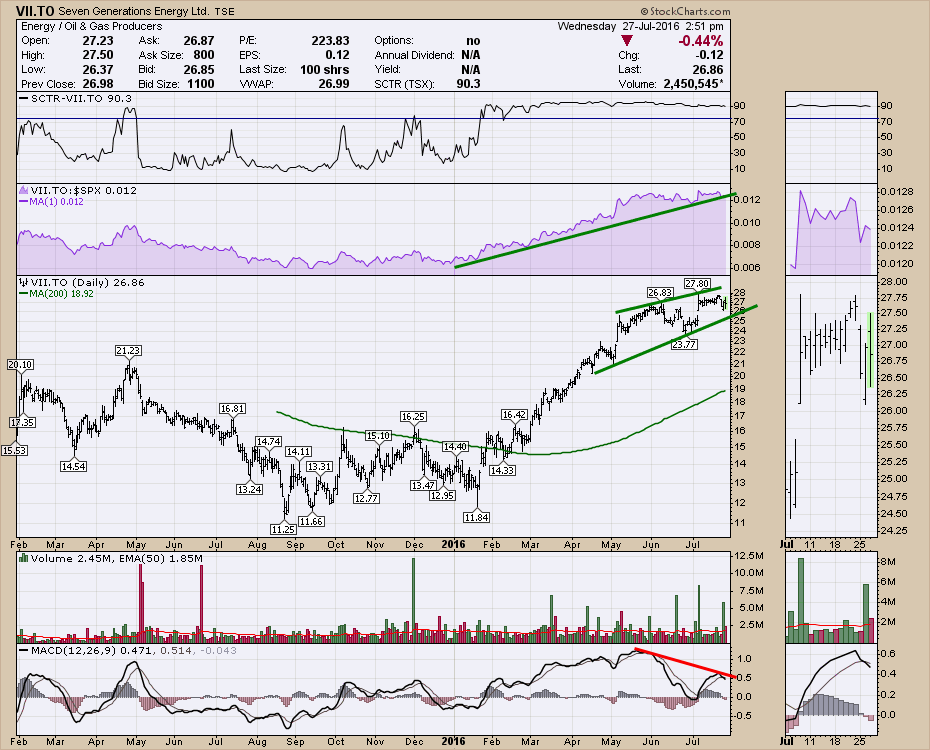Click the Bid Size value 1100
930x750 pixels.
pos(201,84)
